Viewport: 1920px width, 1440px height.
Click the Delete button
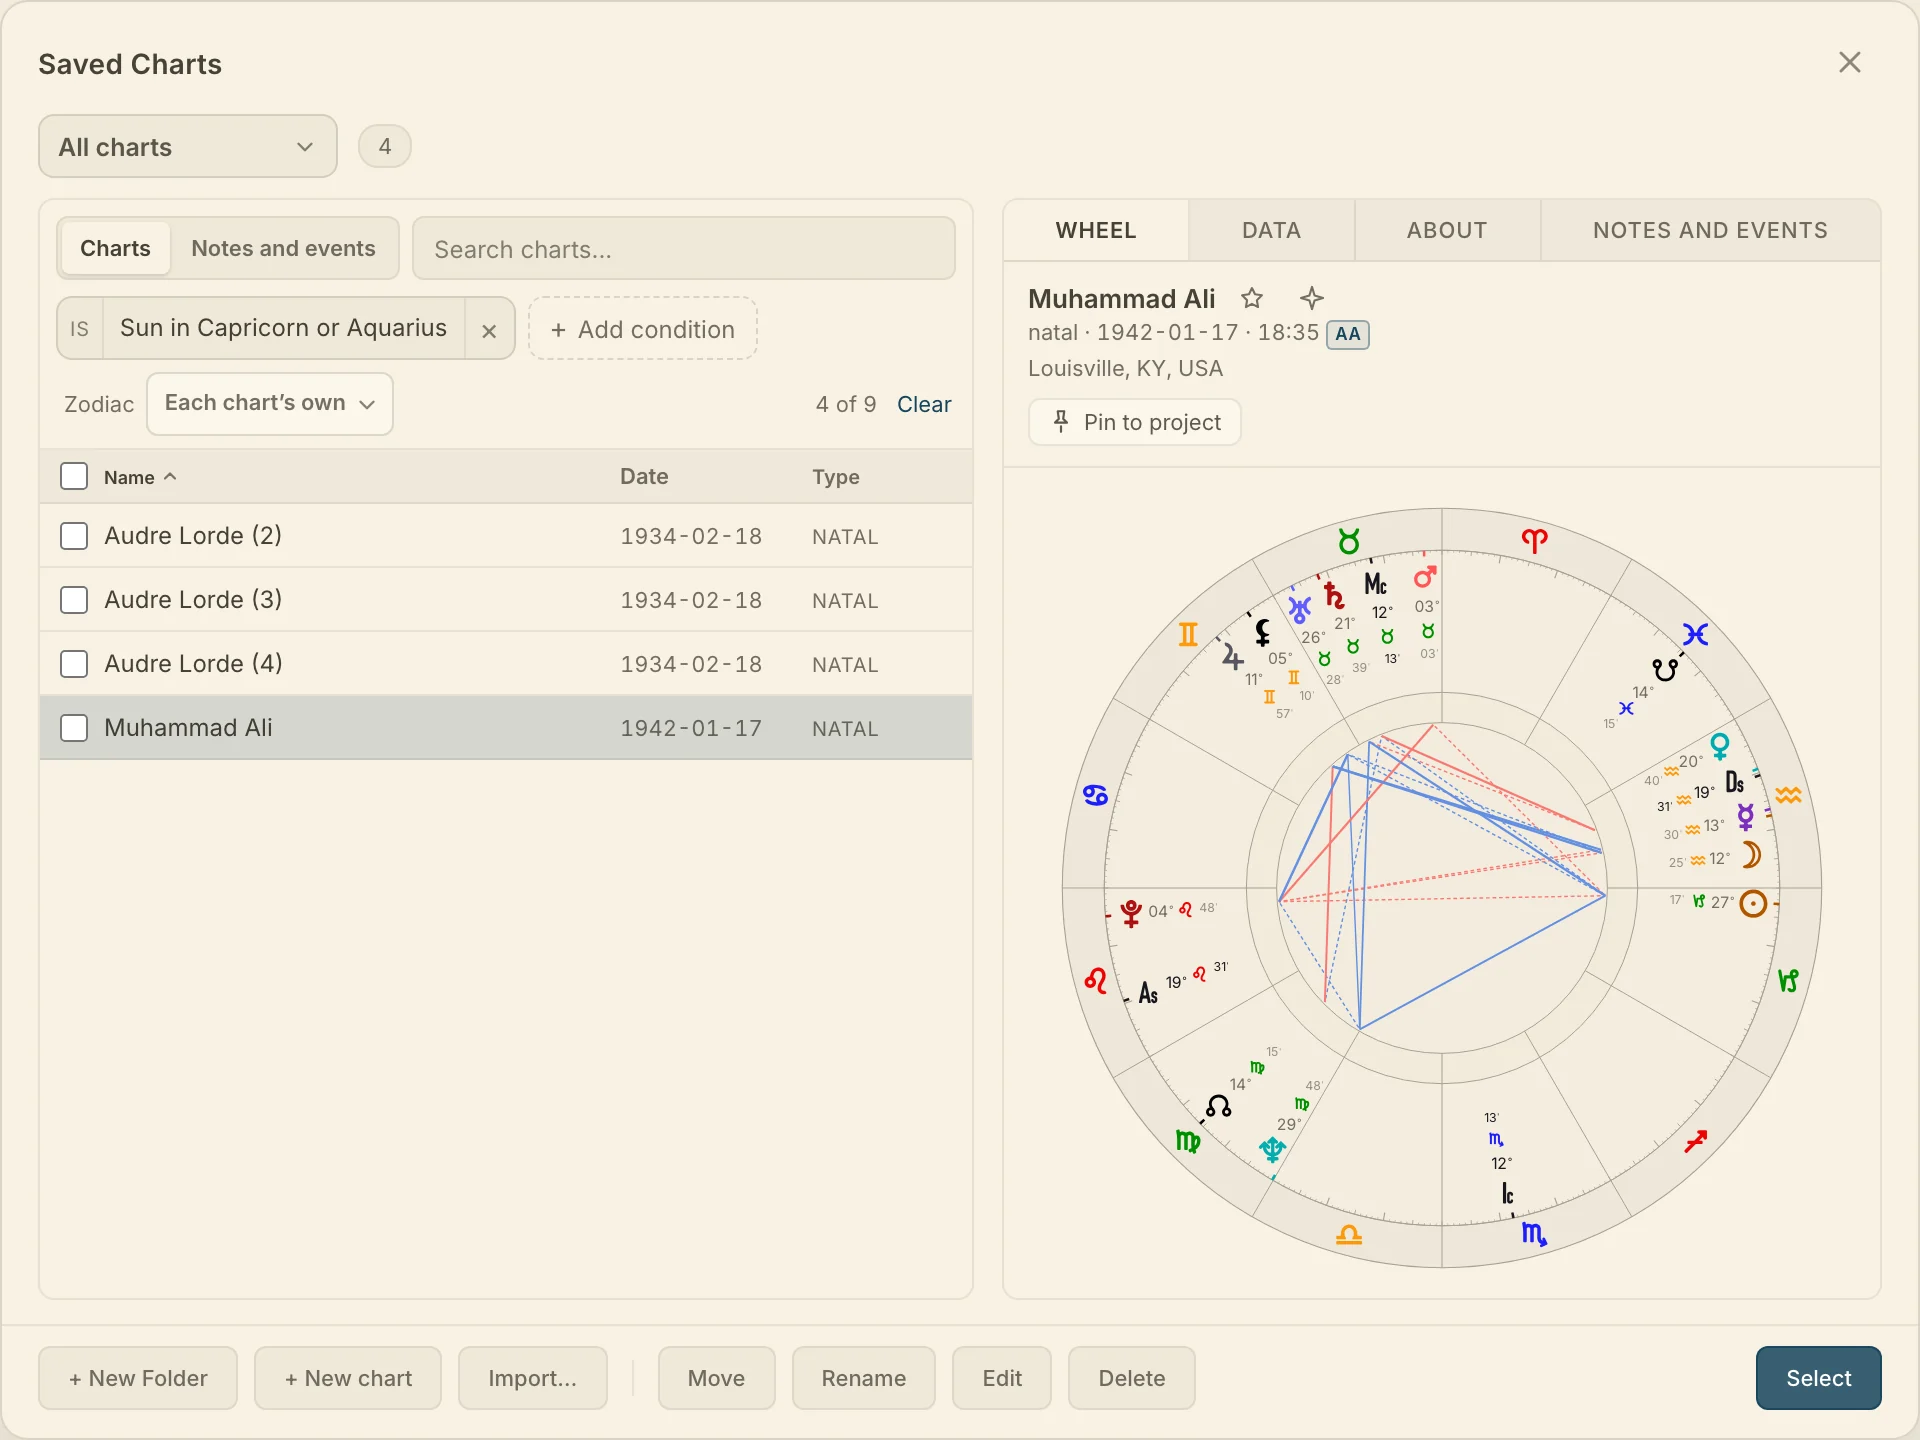(1132, 1378)
